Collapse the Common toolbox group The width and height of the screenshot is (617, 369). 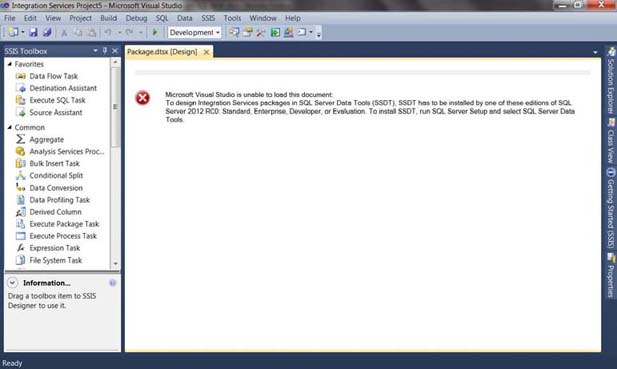[10, 127]
